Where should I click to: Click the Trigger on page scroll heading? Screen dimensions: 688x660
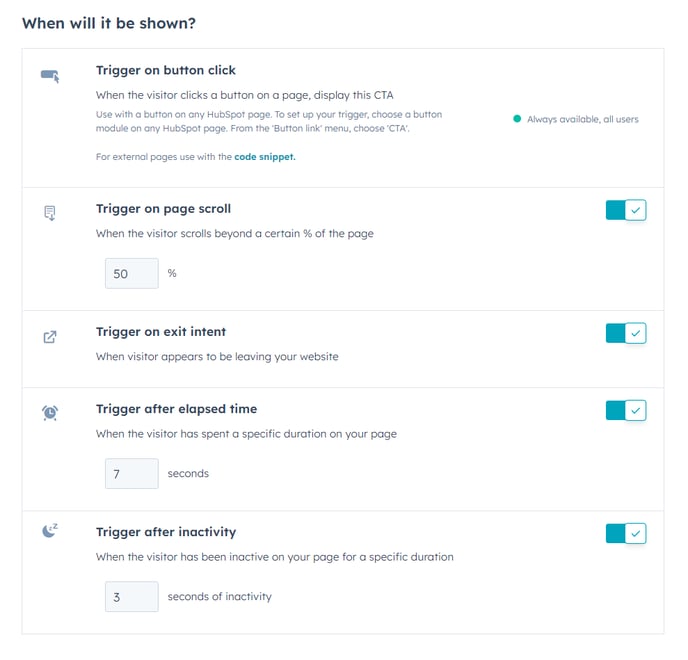click(163, 209)
